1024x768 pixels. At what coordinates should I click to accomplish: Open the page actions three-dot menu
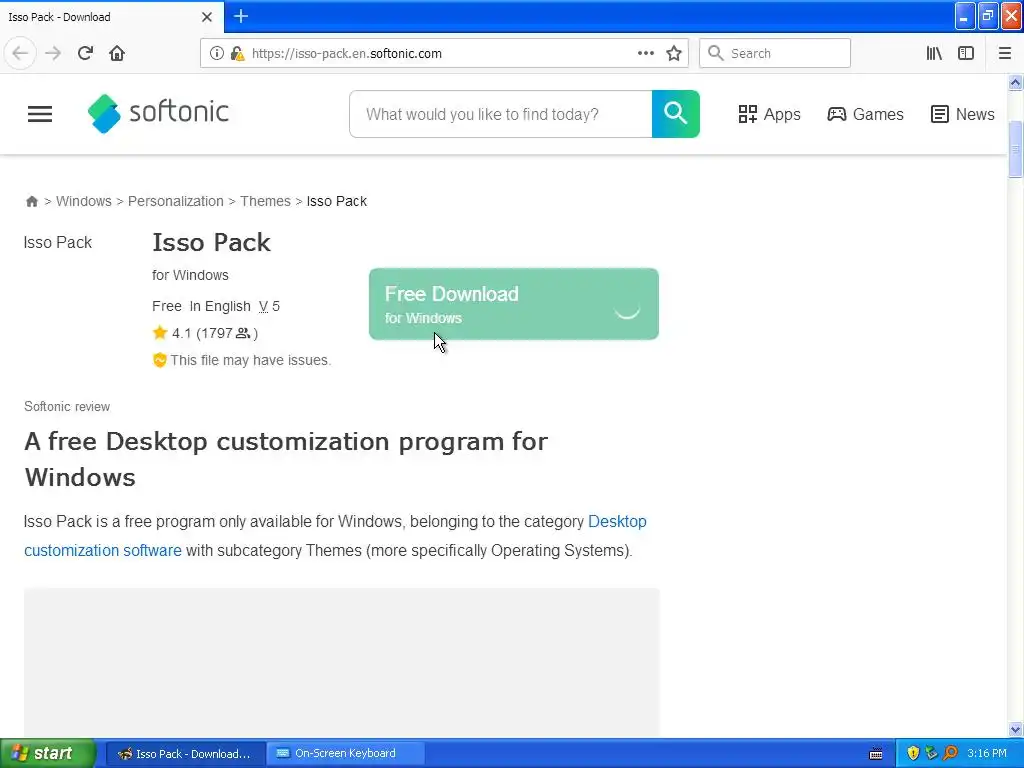coord(645,54)
